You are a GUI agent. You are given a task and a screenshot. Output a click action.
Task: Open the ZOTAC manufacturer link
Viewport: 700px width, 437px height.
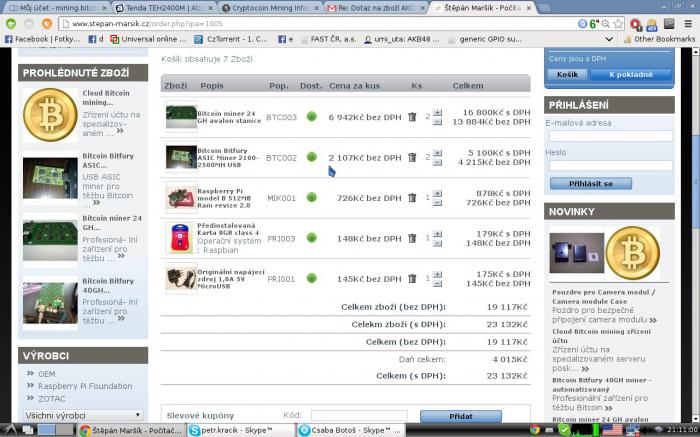pos(51,399)
